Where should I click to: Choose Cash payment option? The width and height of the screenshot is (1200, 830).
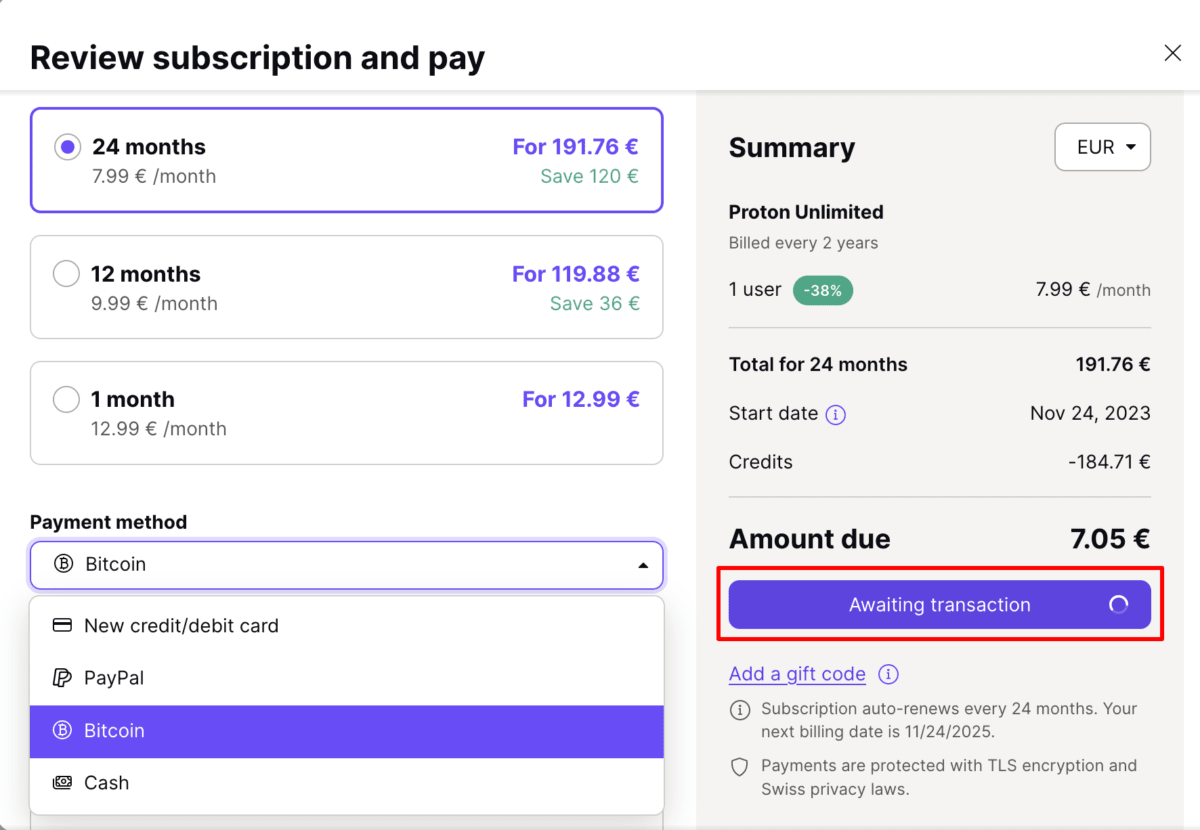pyautogui.click(x=347, y=783)
